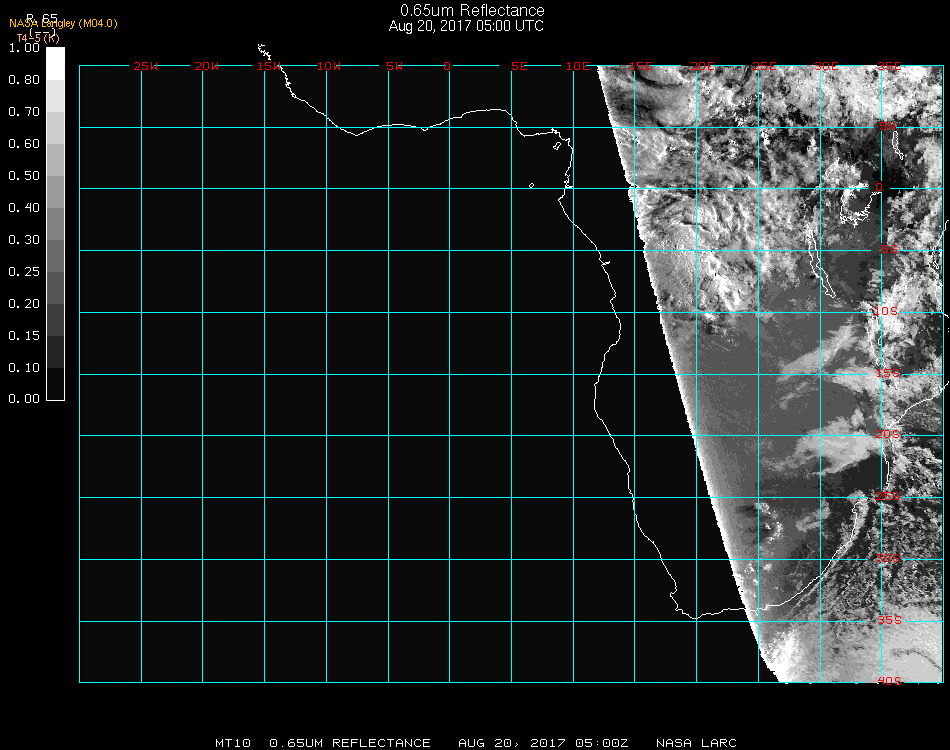
Task: Click the 30S latitude label
Action: (888, 558)
